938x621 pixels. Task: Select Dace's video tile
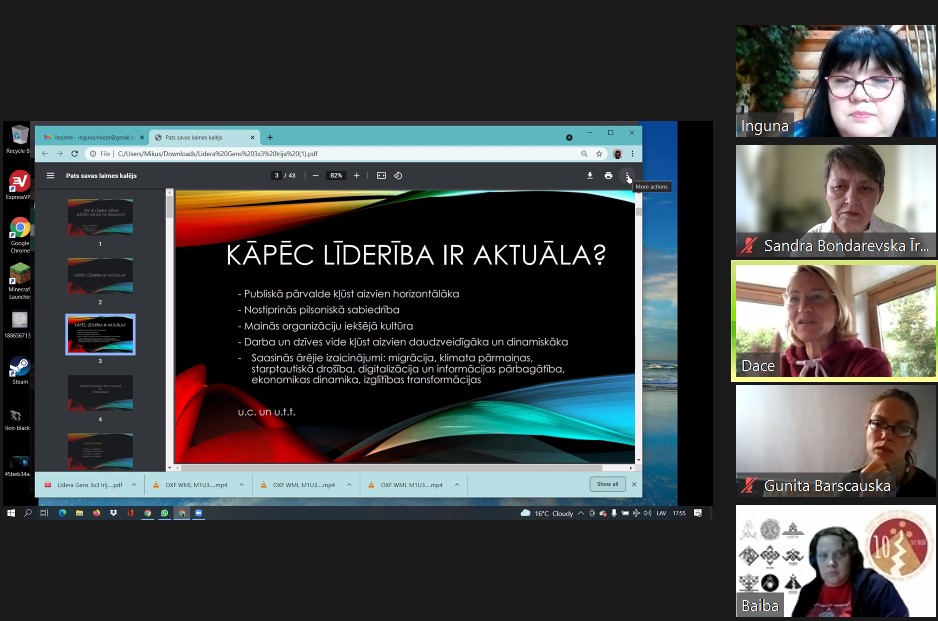point(836,321)
